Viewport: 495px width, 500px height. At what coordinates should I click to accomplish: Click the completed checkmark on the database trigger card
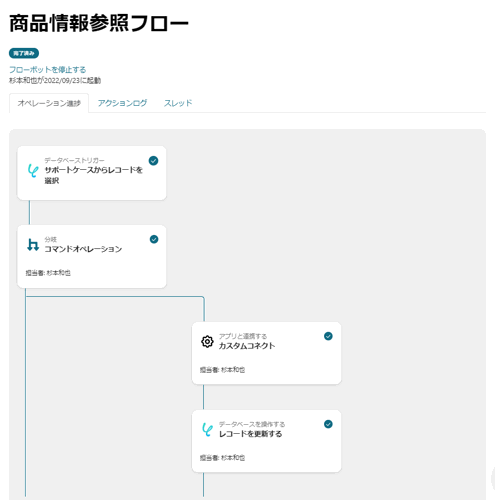pyautogui.click(x=153, y=161)
